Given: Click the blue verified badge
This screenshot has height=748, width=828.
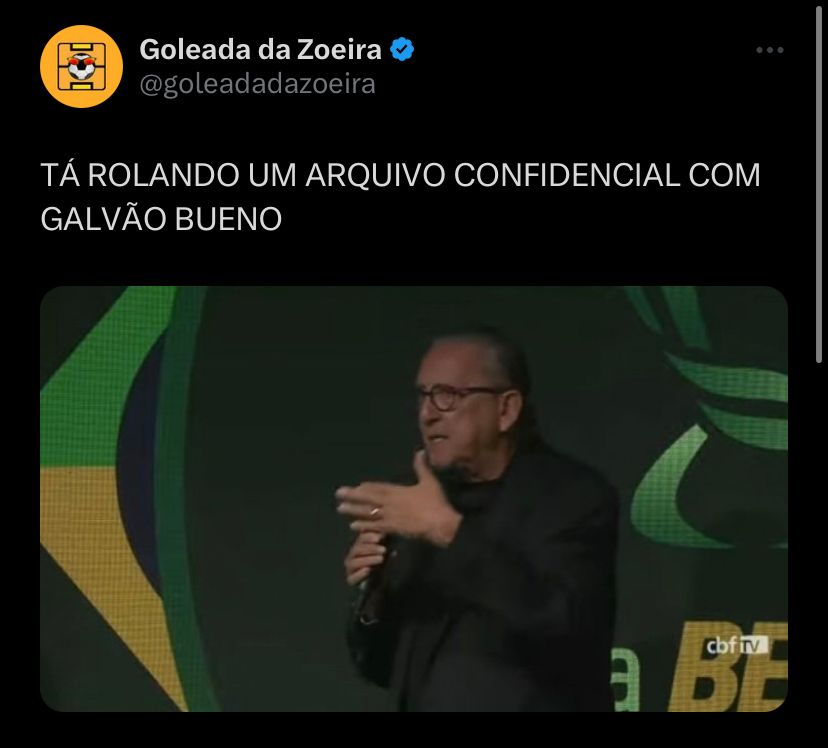Looking at the screenshot, I should point(402,50).
